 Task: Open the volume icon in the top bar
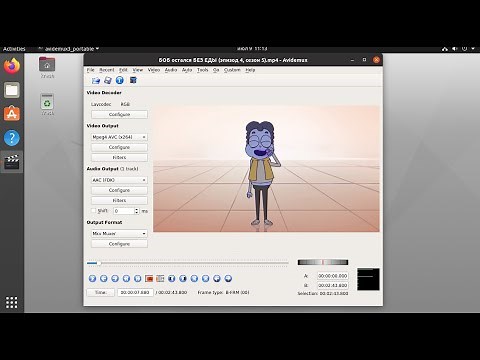(455, 49)
